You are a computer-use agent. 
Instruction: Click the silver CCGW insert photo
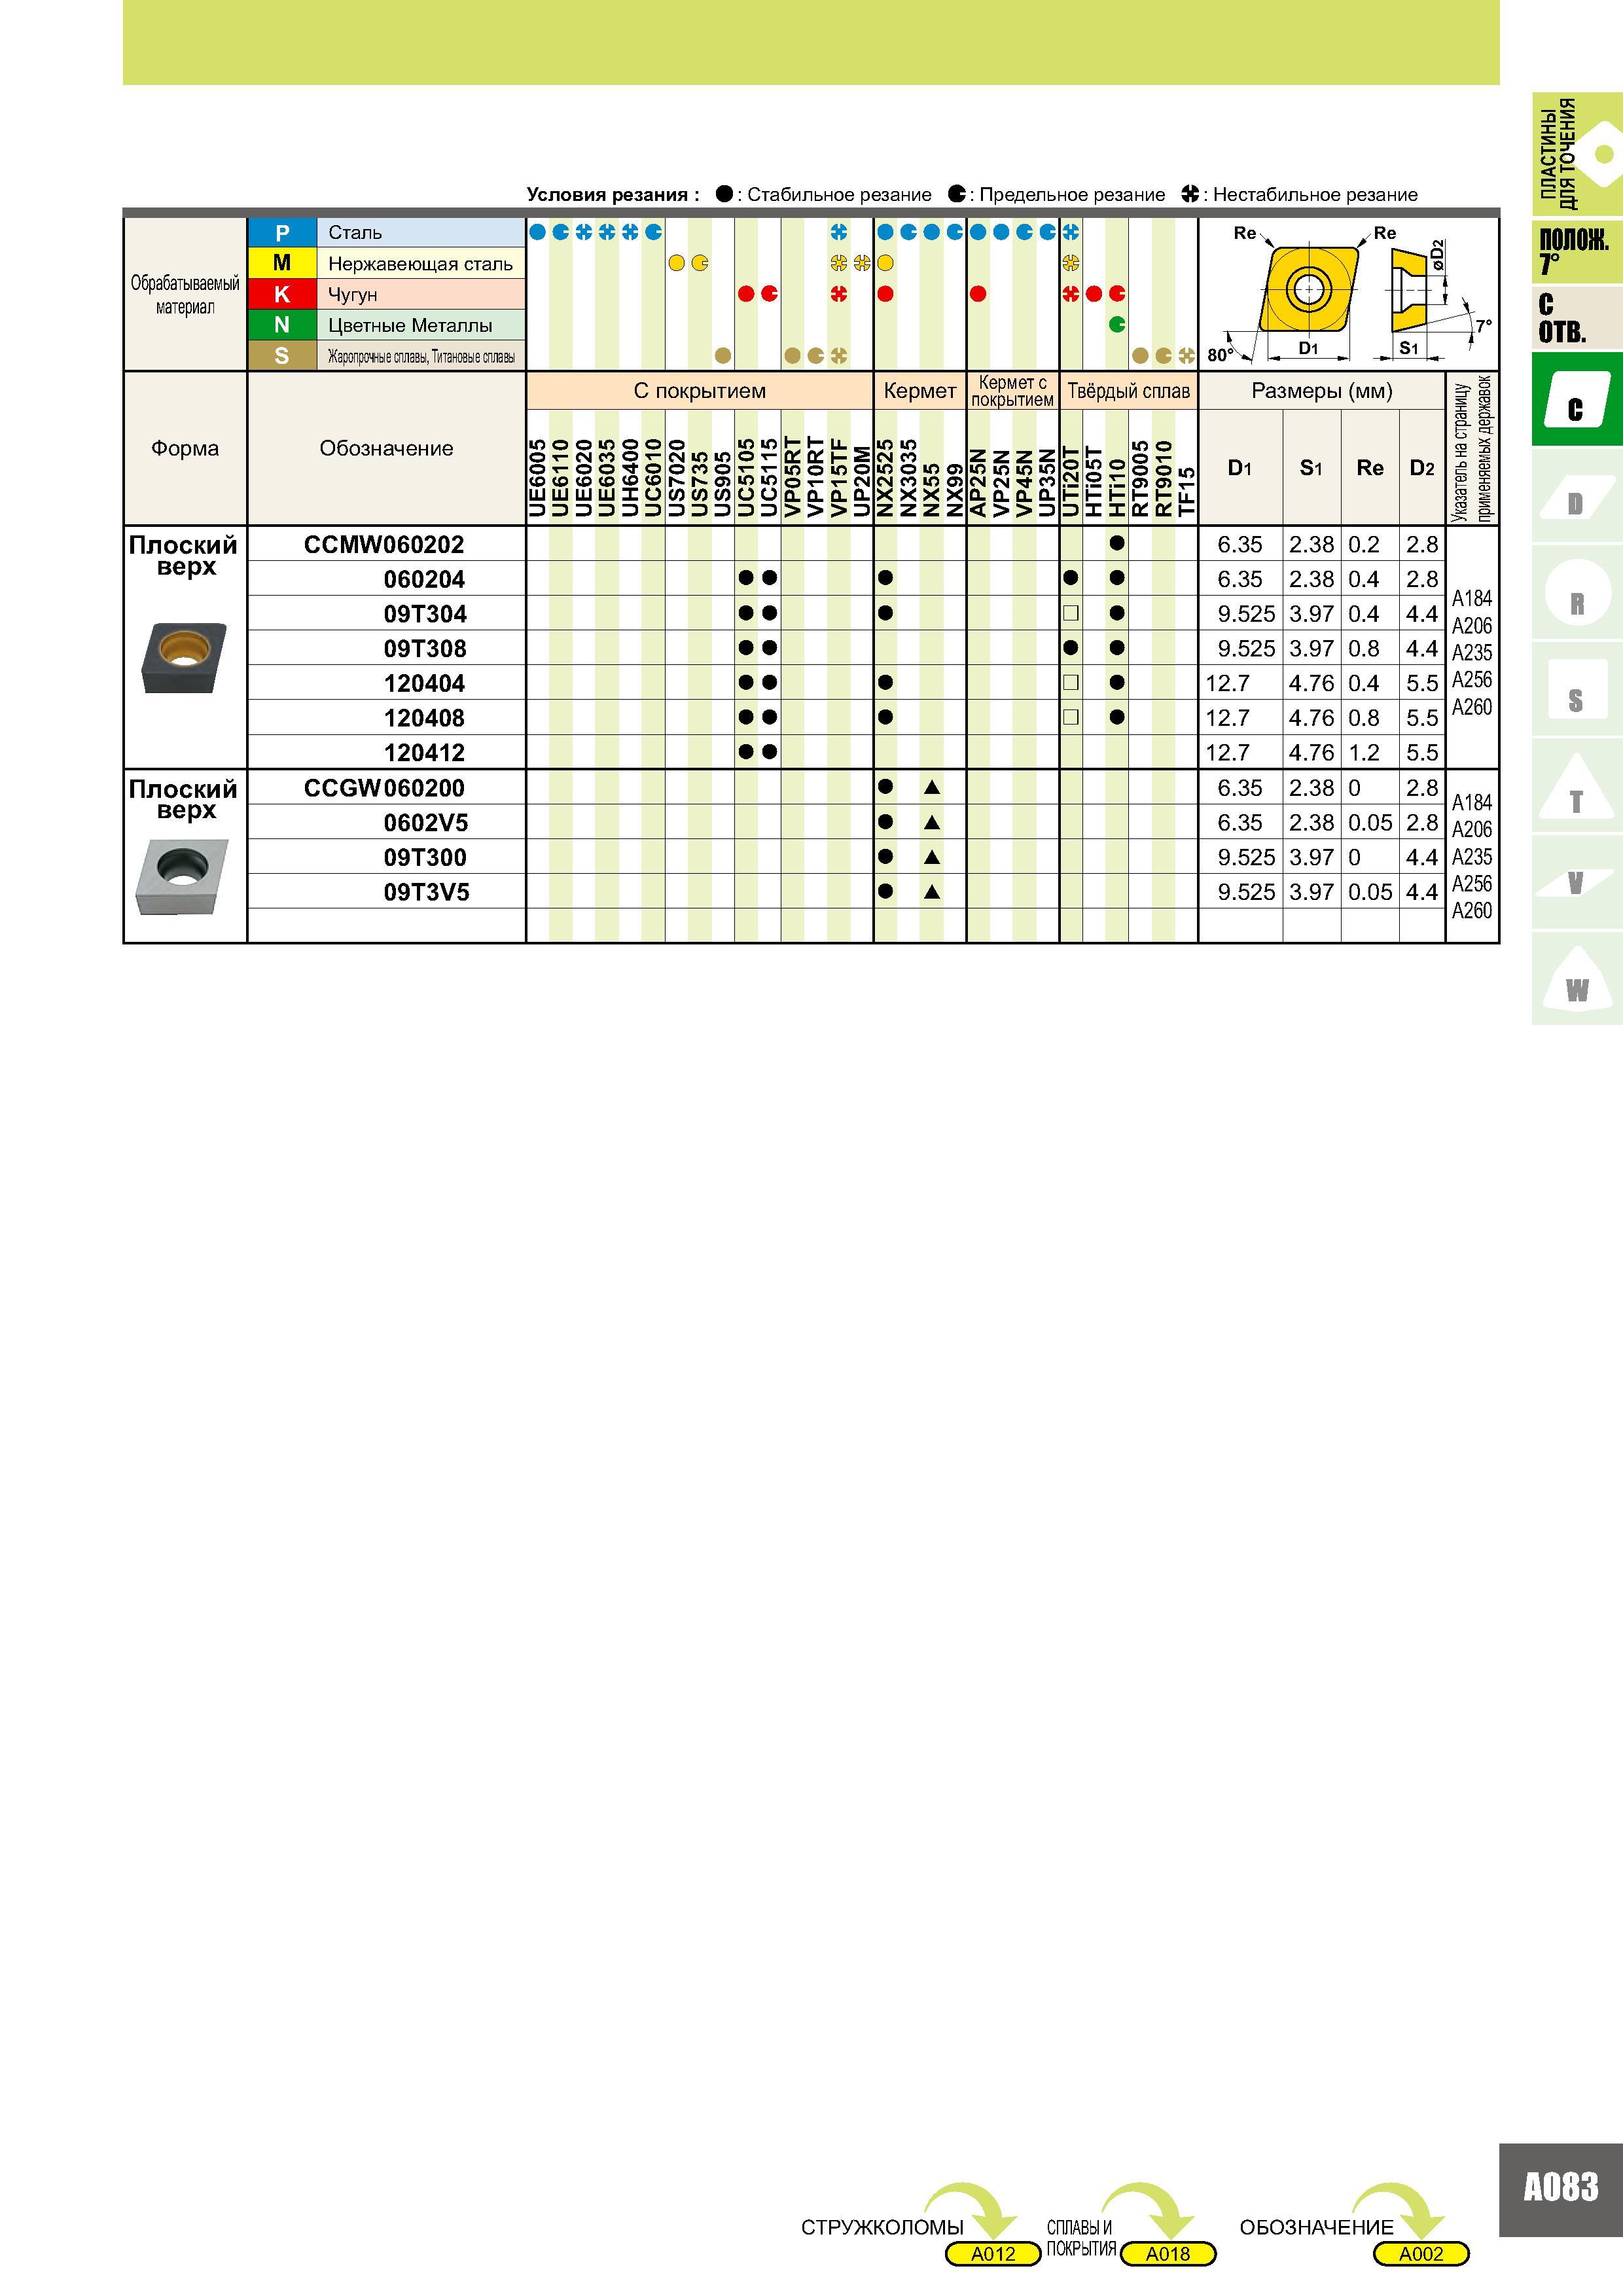181,877
